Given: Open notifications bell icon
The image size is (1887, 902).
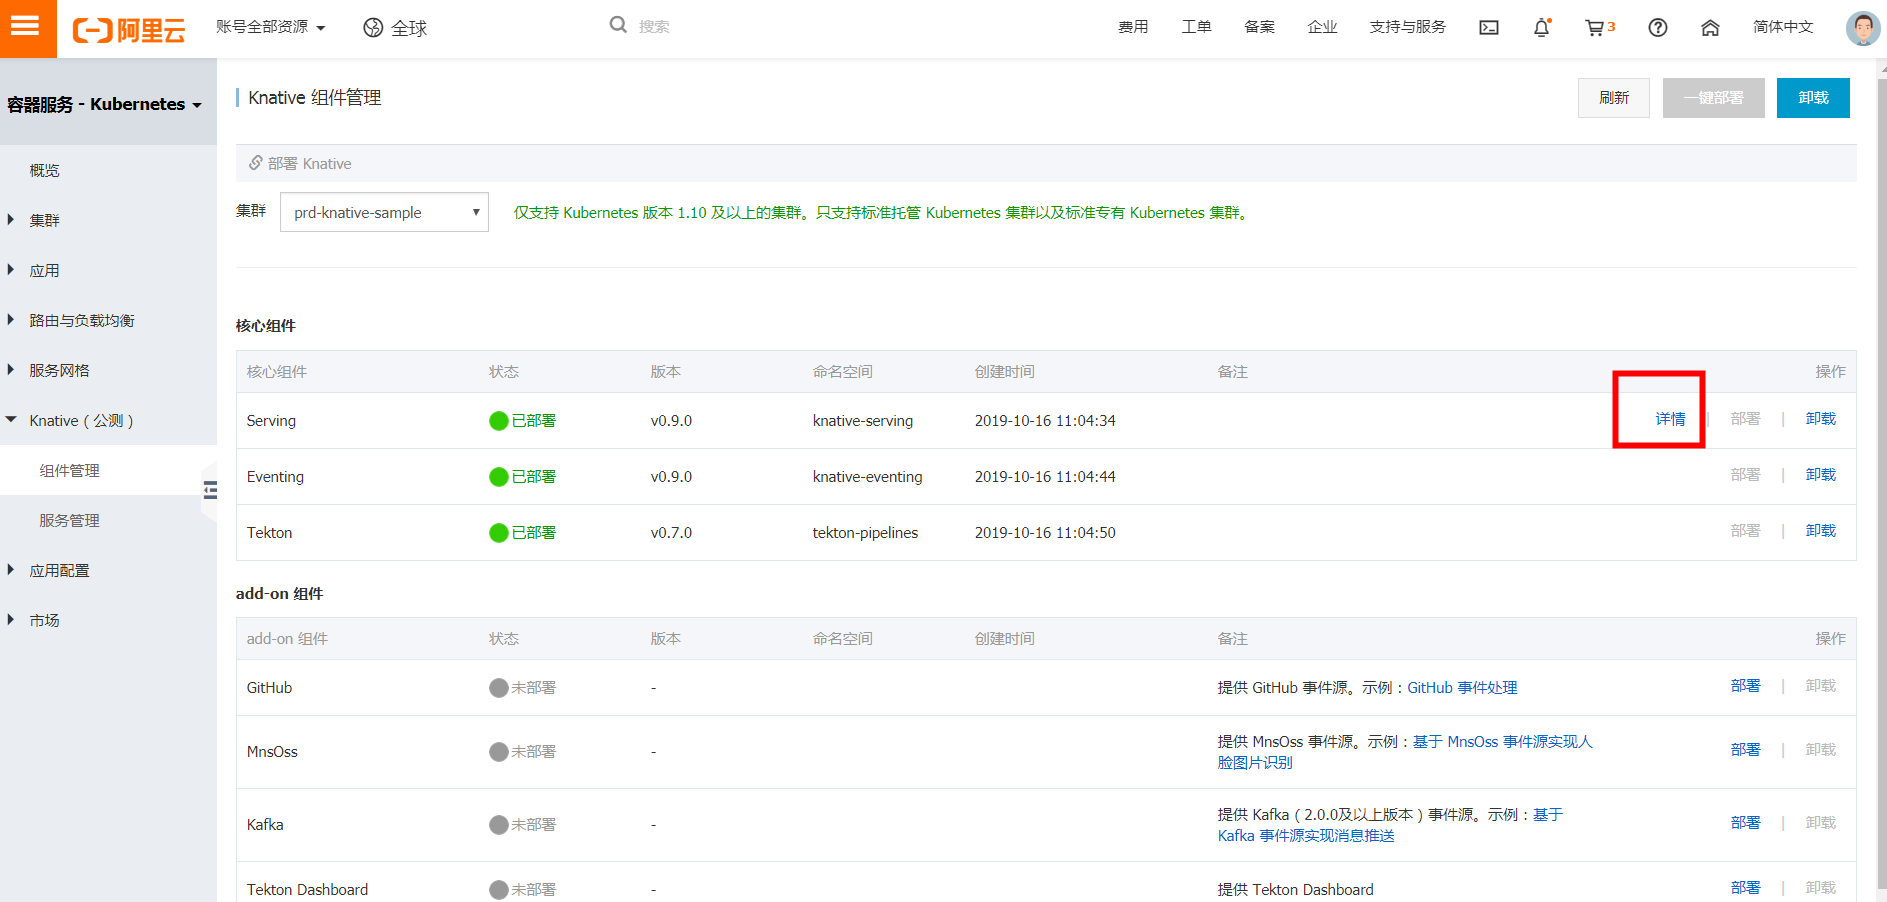Looking at the screenshot, I should 1541,28.
